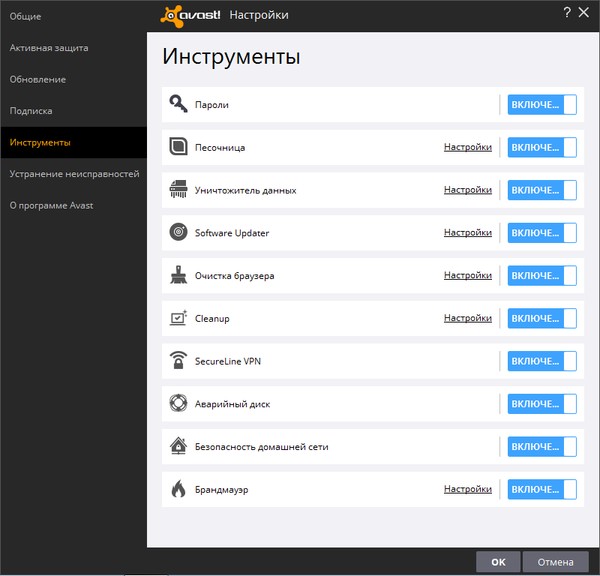Click the flame icon for Брандмауэр
This screenshot has height=576, width=600.
[178, 489]
